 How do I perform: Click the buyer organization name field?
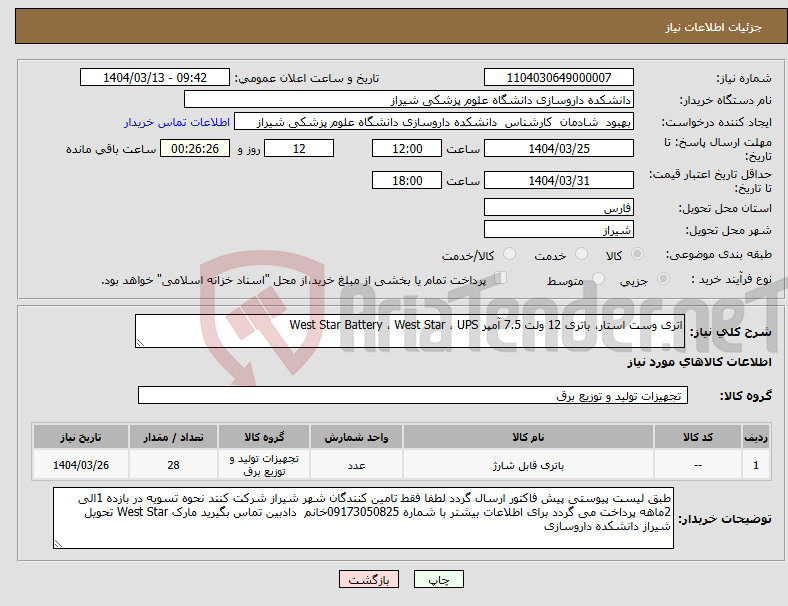[x=409, y=99]
